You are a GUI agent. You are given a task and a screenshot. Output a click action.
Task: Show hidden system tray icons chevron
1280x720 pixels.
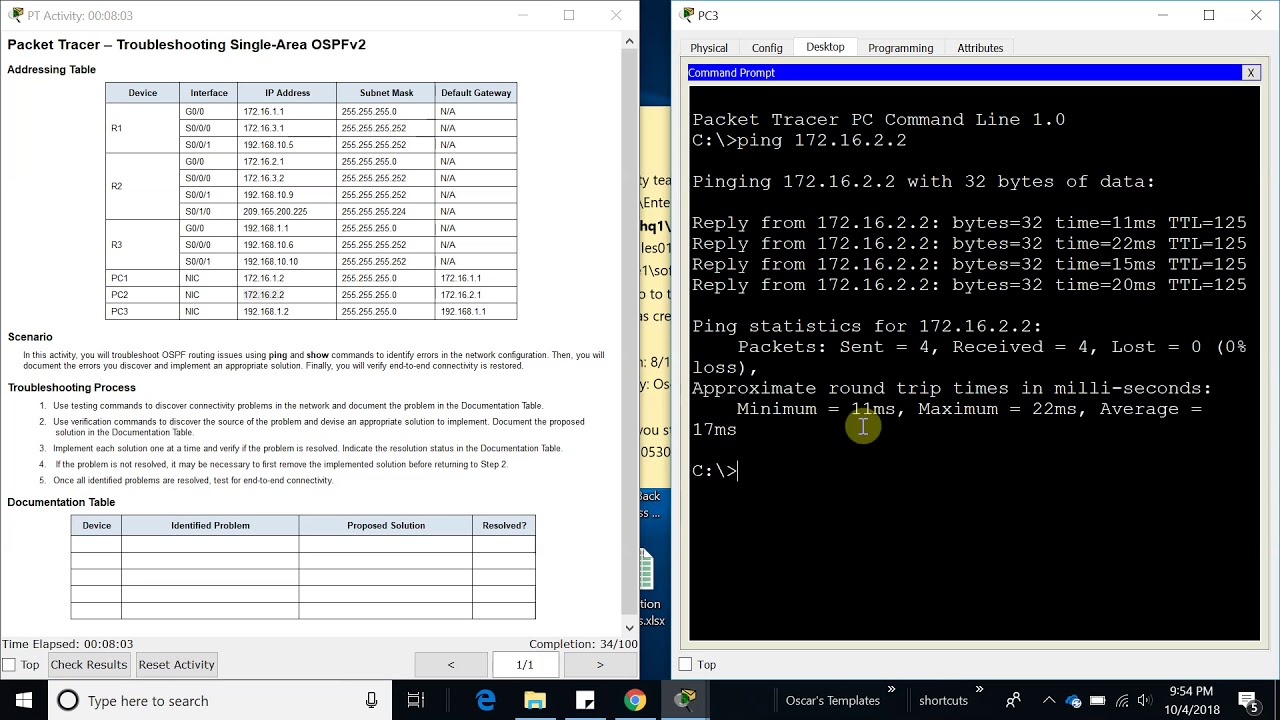[x=1048, y=701]
